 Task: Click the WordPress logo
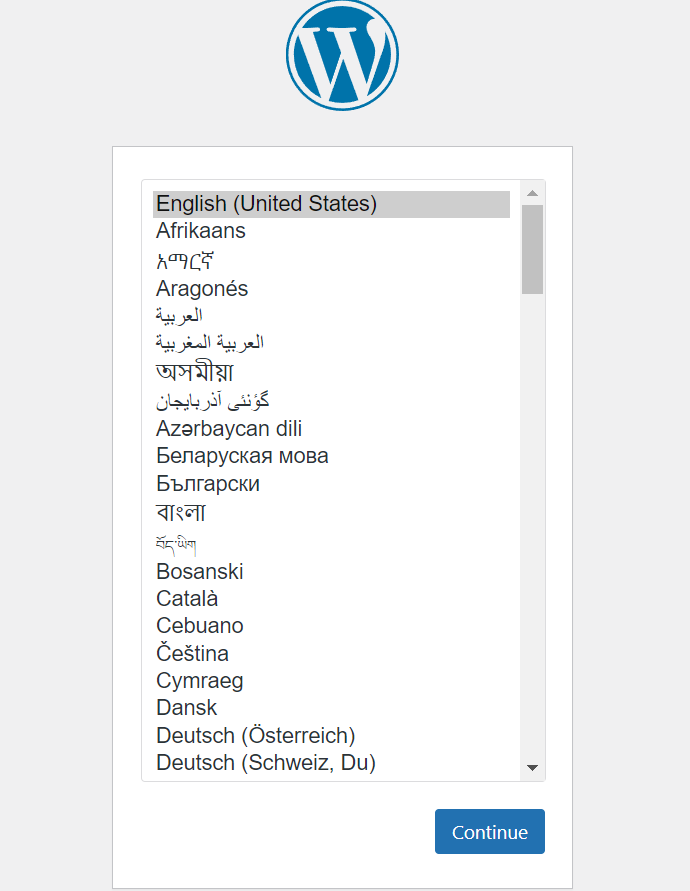pyautogui.click(x=342, y=55)
